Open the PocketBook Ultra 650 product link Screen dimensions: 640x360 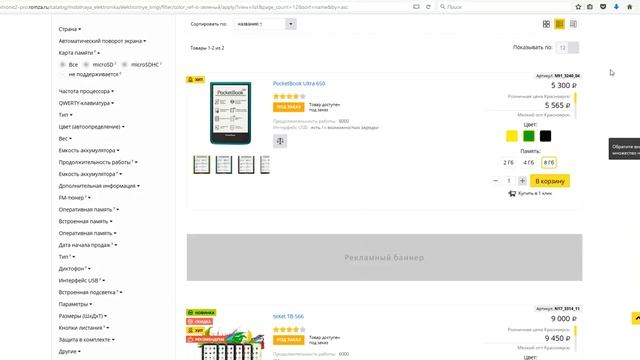pos(299,83)
